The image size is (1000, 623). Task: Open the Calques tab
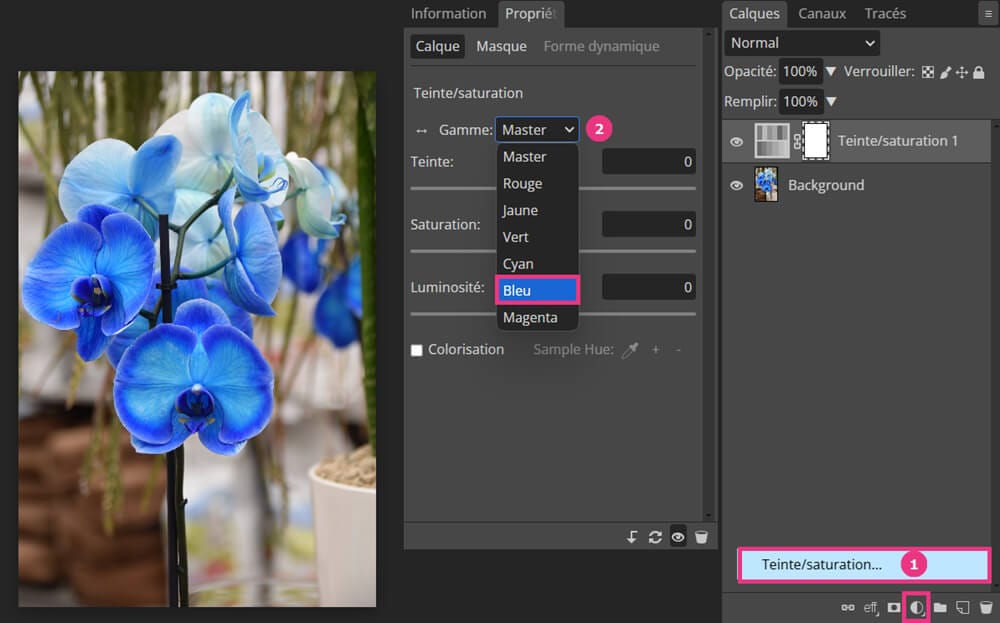[754, 13]
